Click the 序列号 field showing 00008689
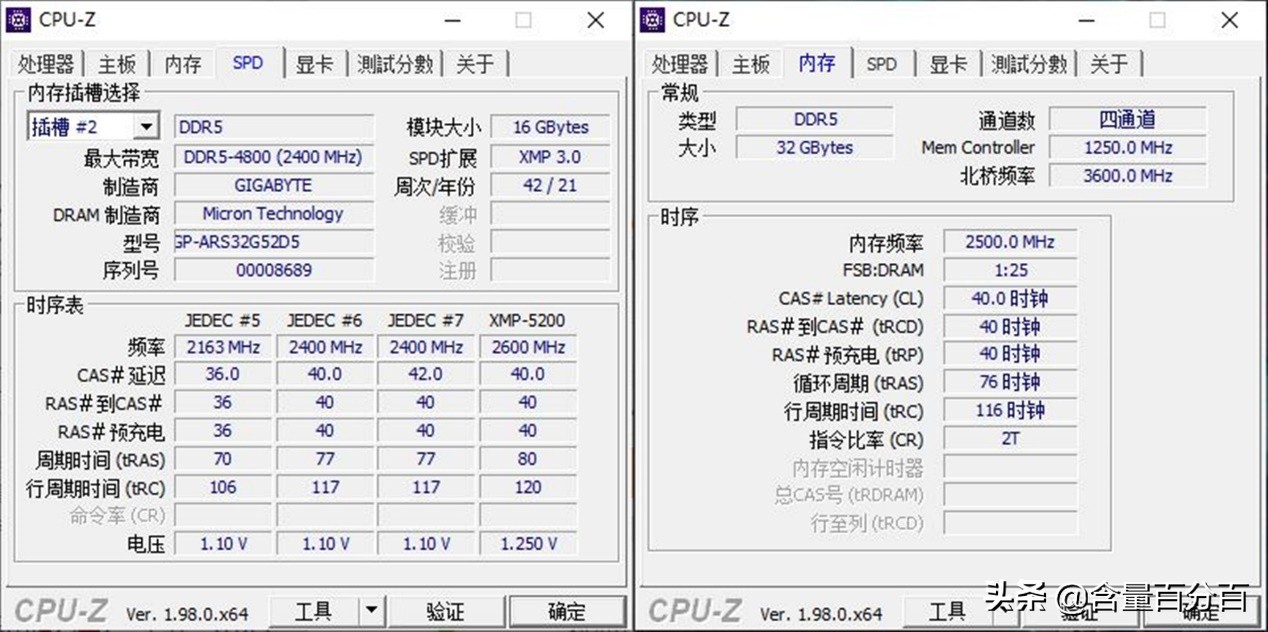The height and width of the screenshot is (632, 1268). click(273, 269)
